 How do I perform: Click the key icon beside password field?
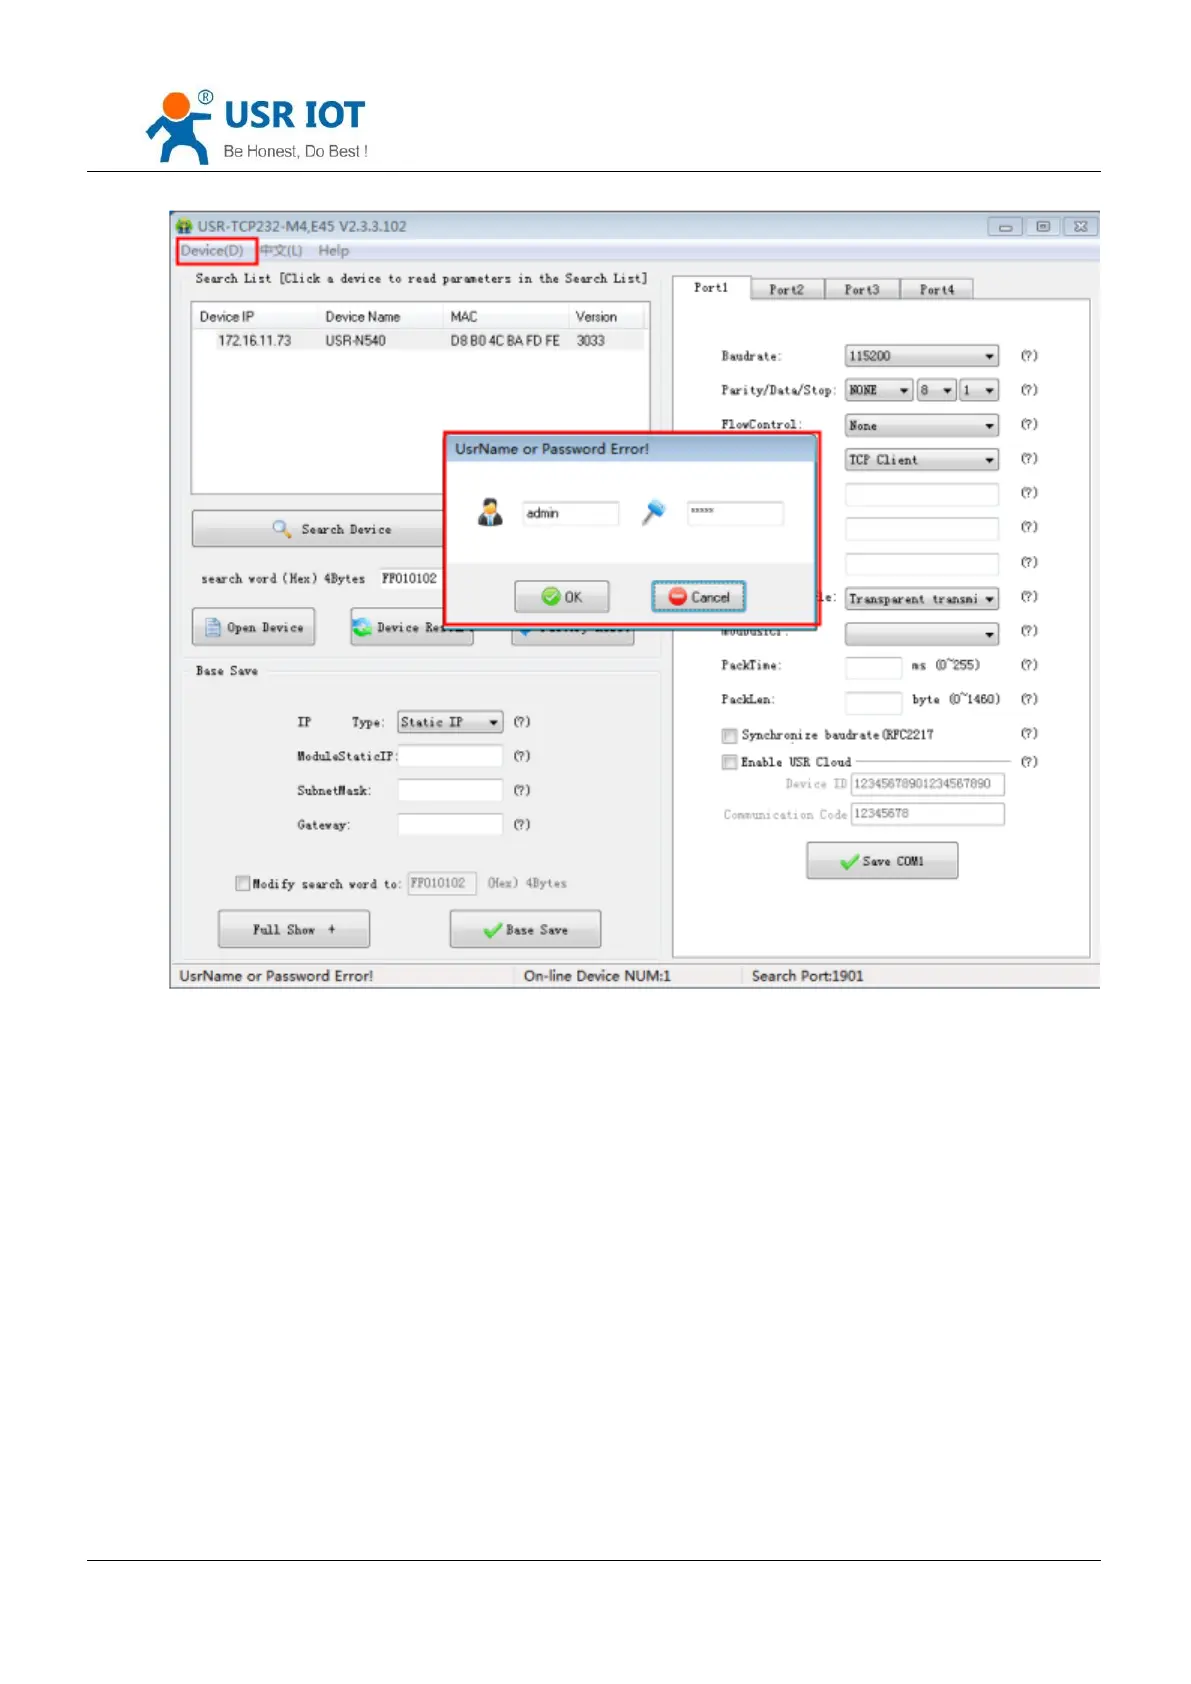point(654,513)
